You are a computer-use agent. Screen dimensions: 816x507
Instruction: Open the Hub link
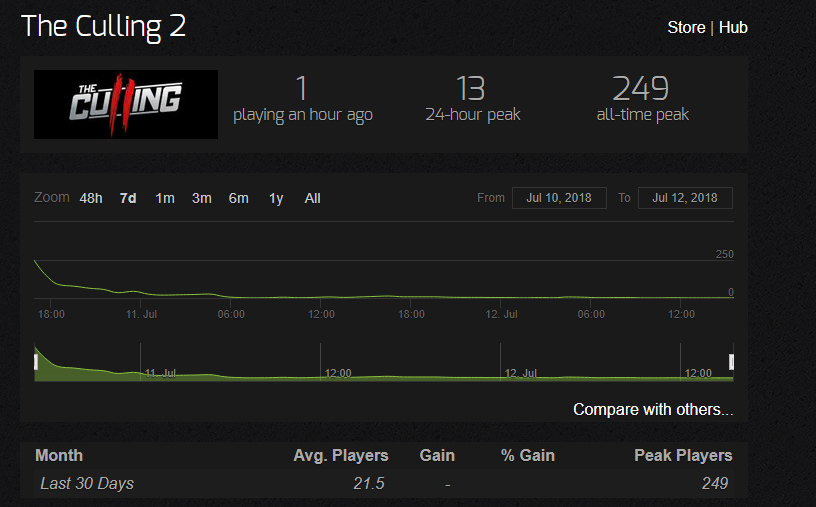click(x=733, y=28)
